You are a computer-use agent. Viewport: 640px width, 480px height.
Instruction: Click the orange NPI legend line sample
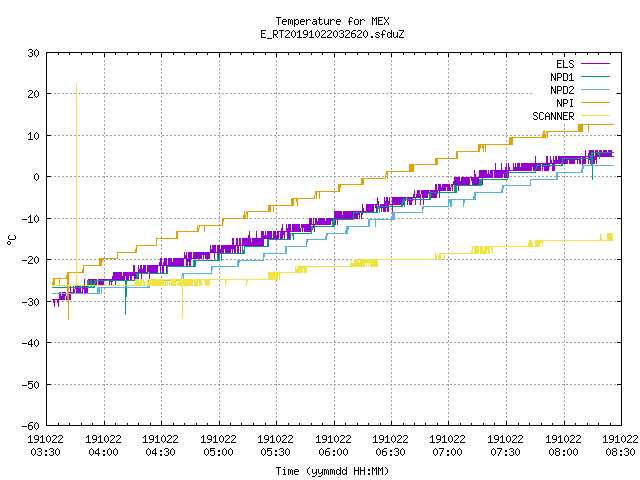[596, 103]
